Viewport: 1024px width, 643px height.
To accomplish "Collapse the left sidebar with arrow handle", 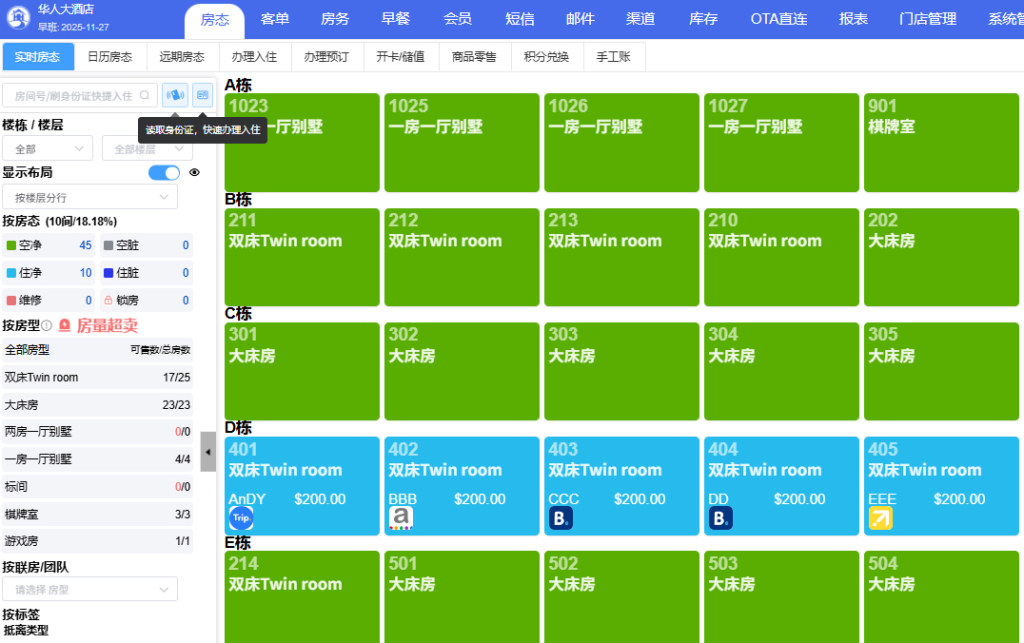I will [x=208, y=452].
